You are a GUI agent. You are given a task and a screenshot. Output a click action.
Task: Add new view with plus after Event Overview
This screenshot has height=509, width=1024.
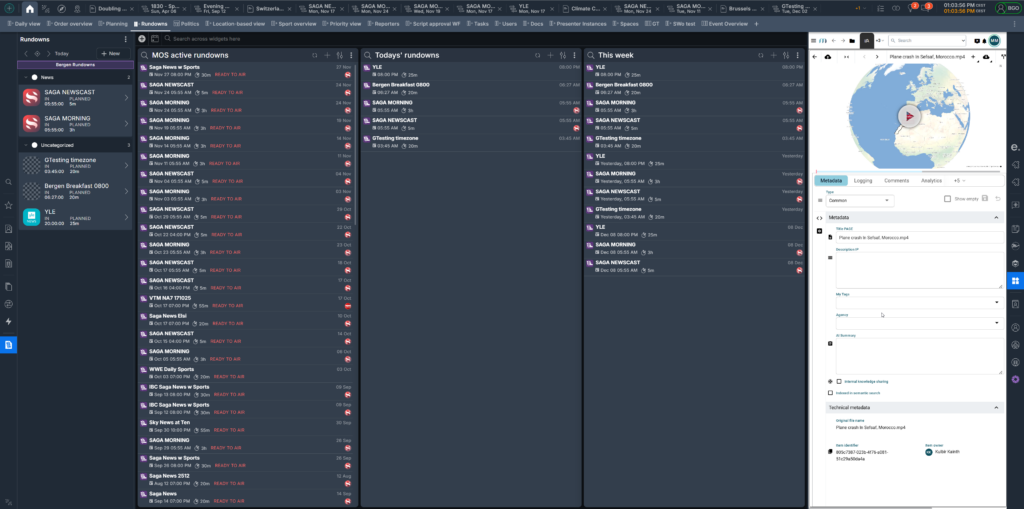756,24
